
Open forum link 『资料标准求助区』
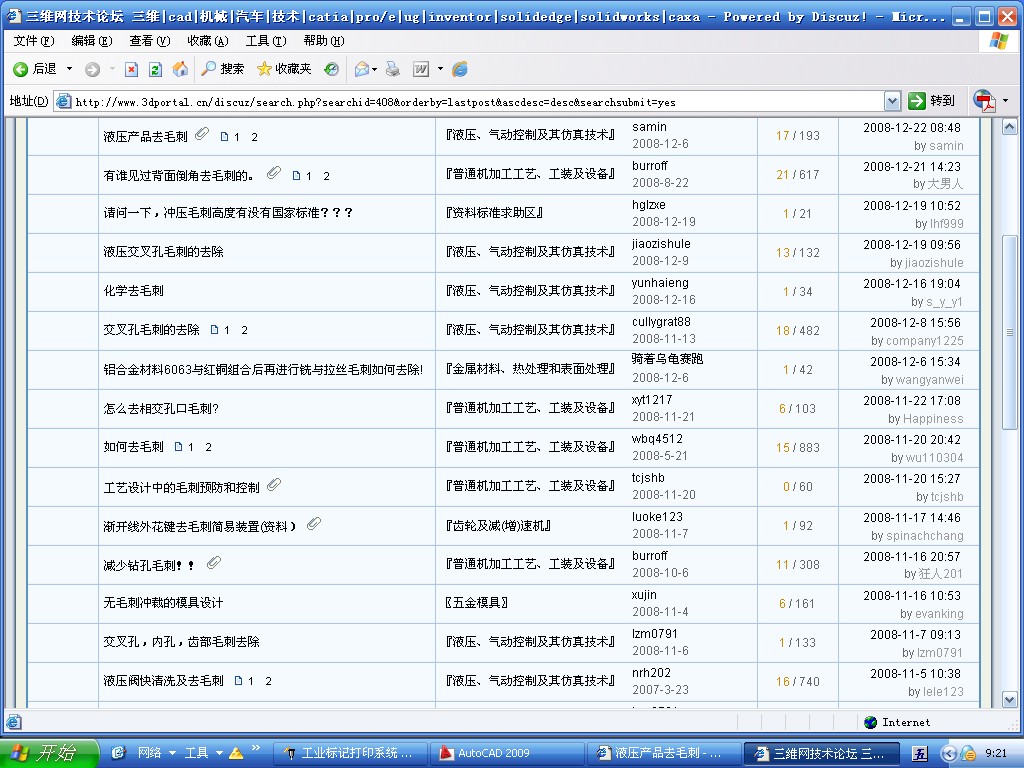click(x=494, y=213)
